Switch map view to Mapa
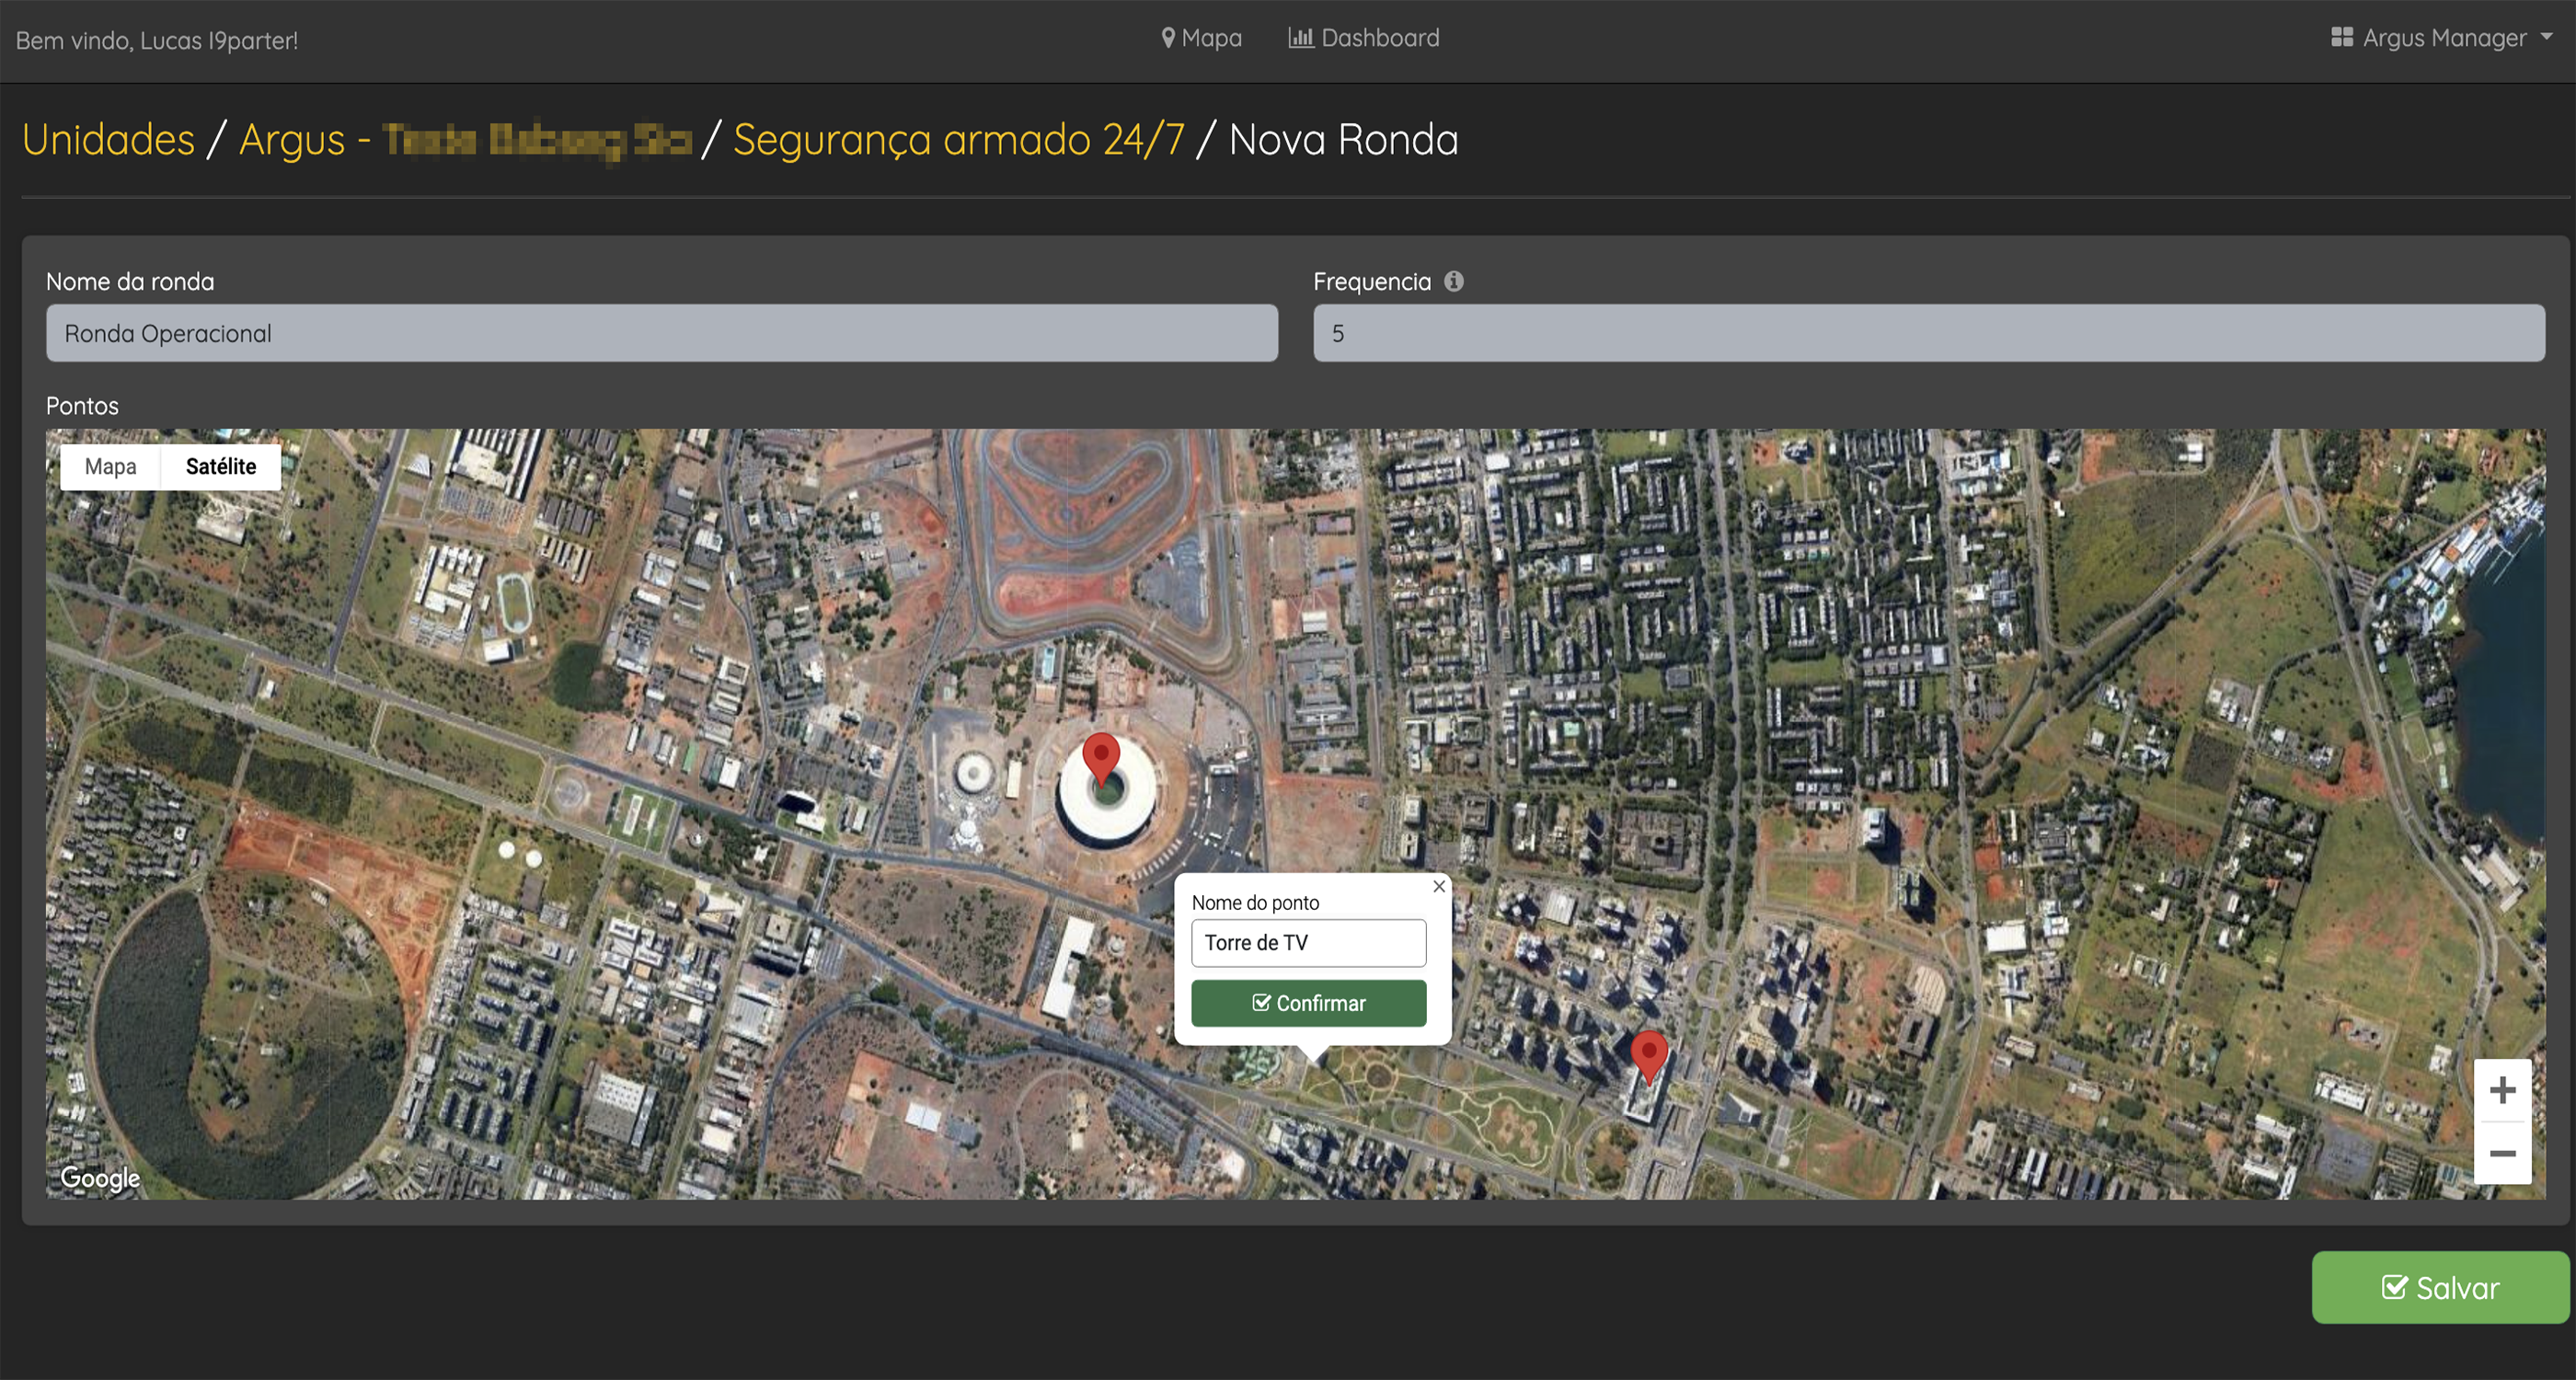This screenshot has width=2576, height=1380. pos(110,467)
